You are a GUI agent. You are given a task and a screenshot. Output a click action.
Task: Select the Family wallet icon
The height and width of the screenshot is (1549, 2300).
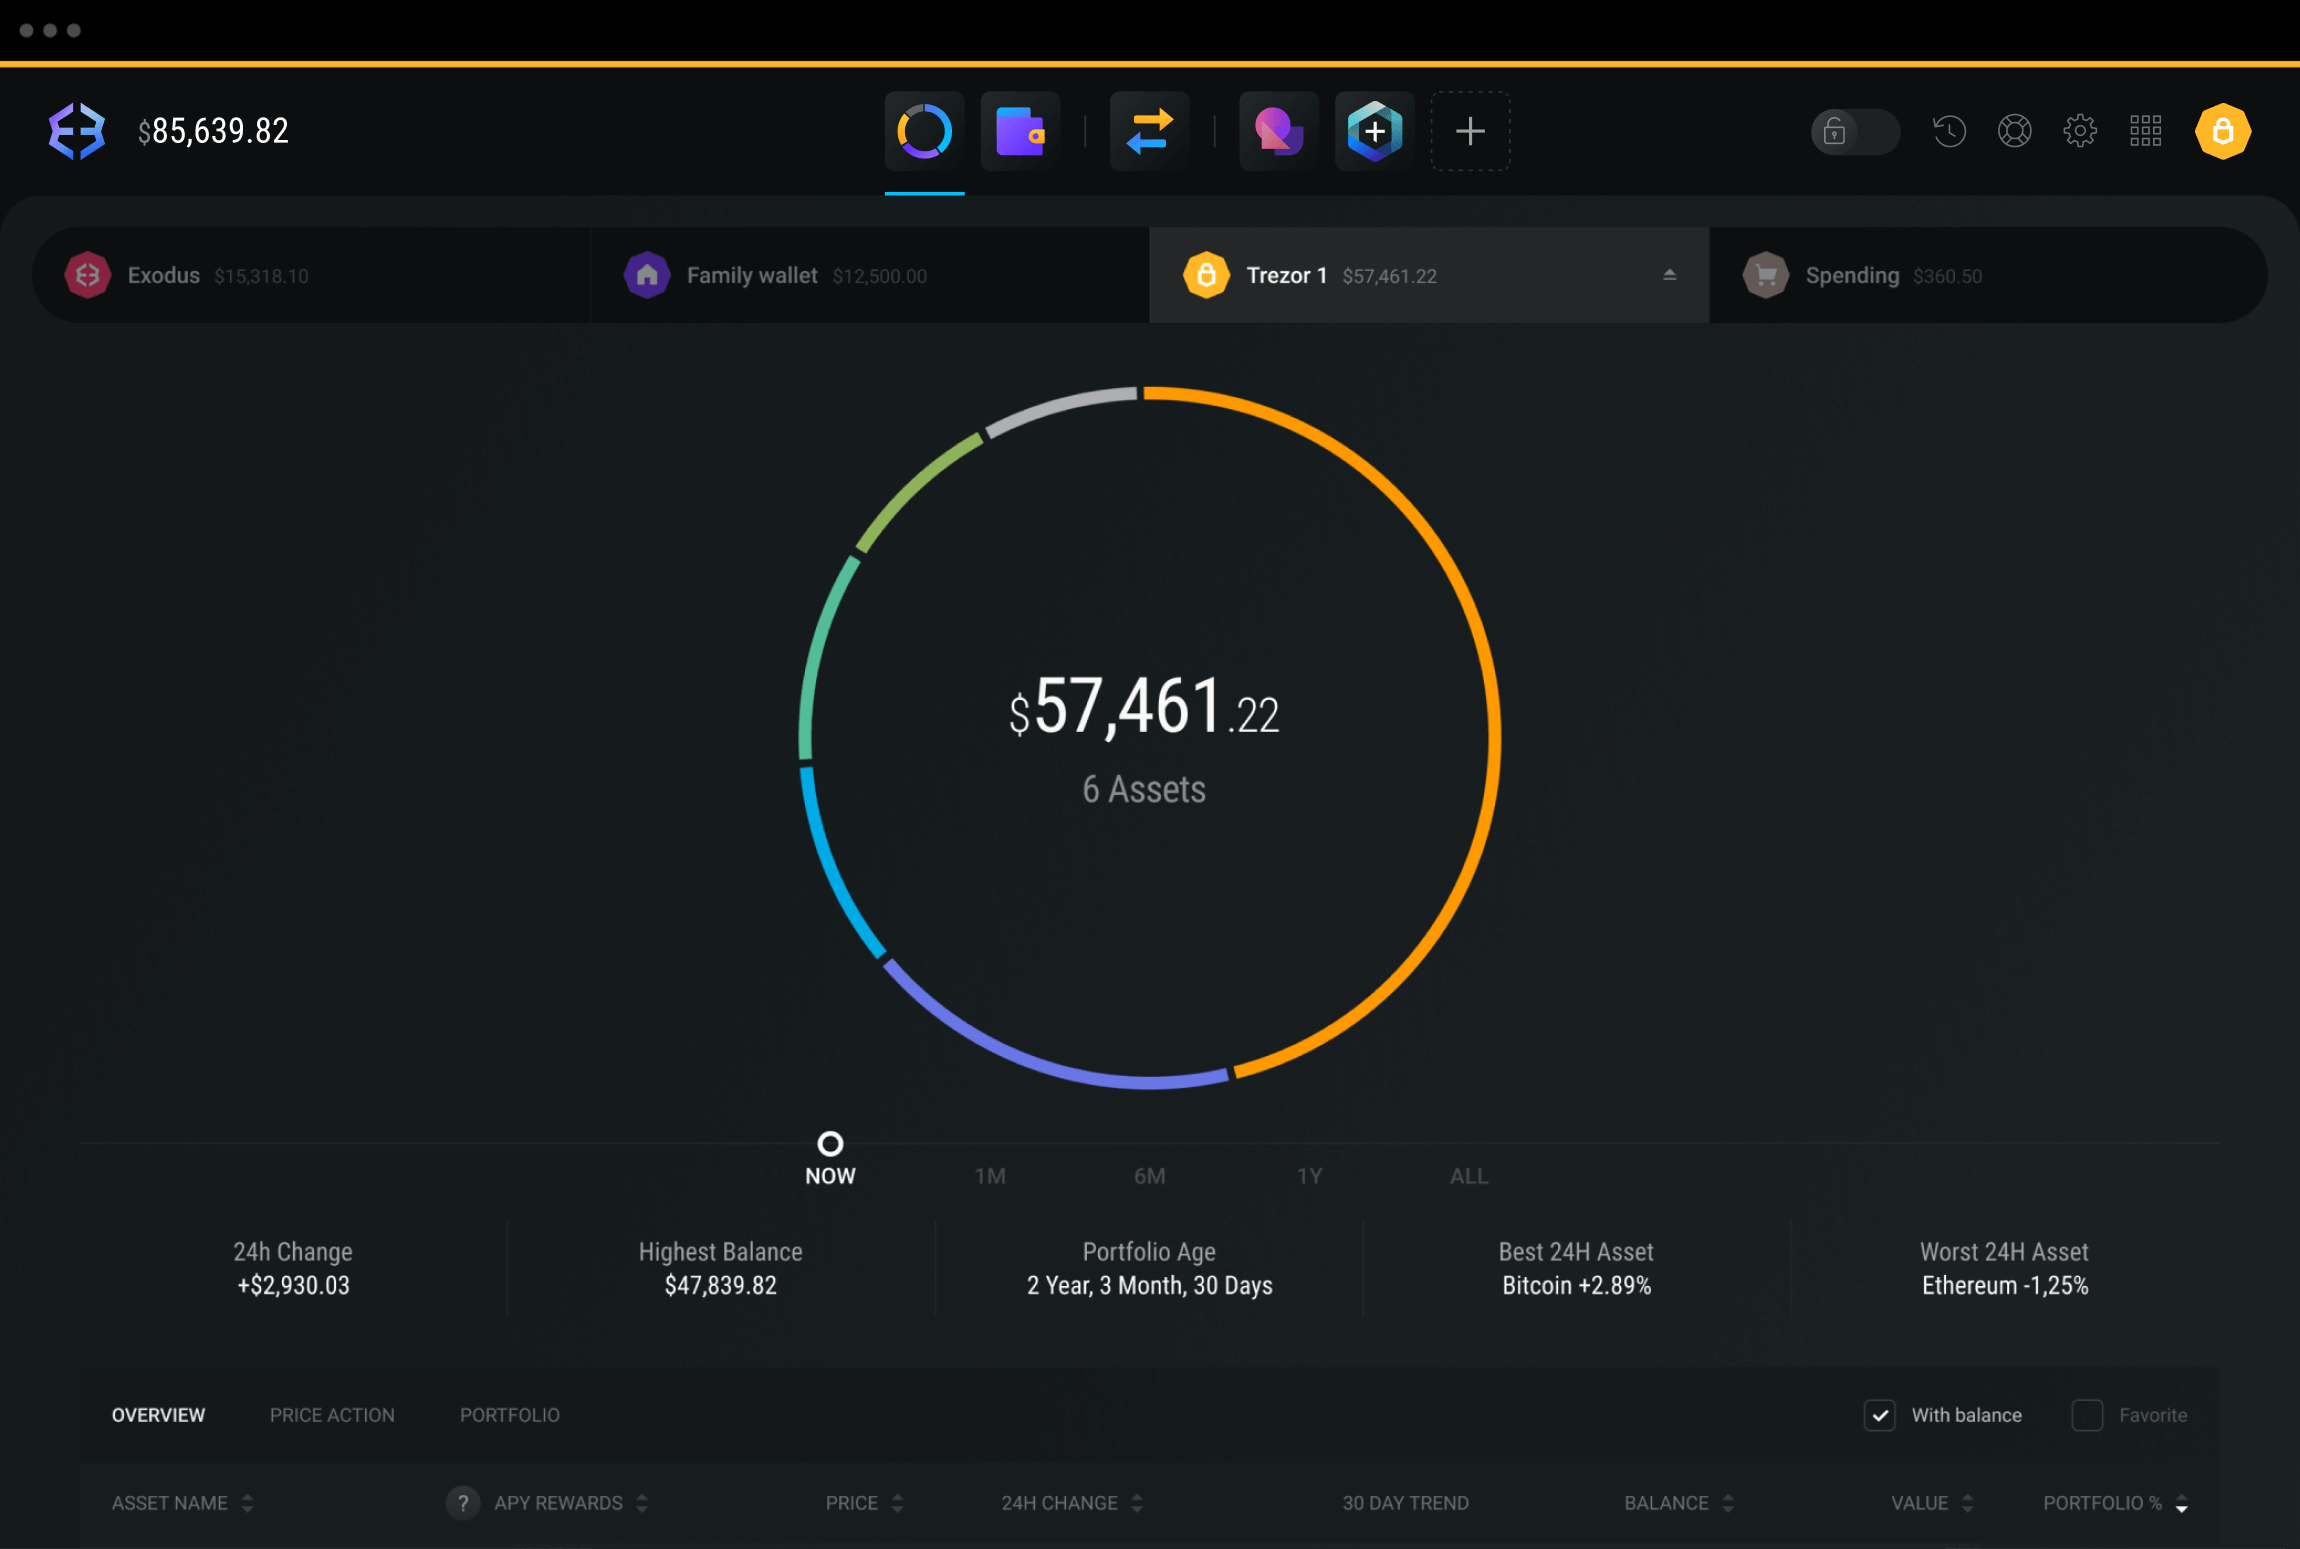click(648, 275)
